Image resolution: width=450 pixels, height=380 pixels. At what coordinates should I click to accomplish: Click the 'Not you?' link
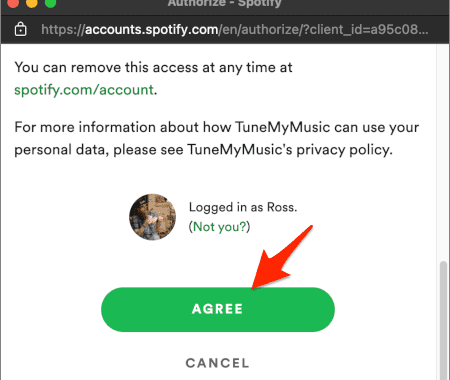click(x=219, y=227)
